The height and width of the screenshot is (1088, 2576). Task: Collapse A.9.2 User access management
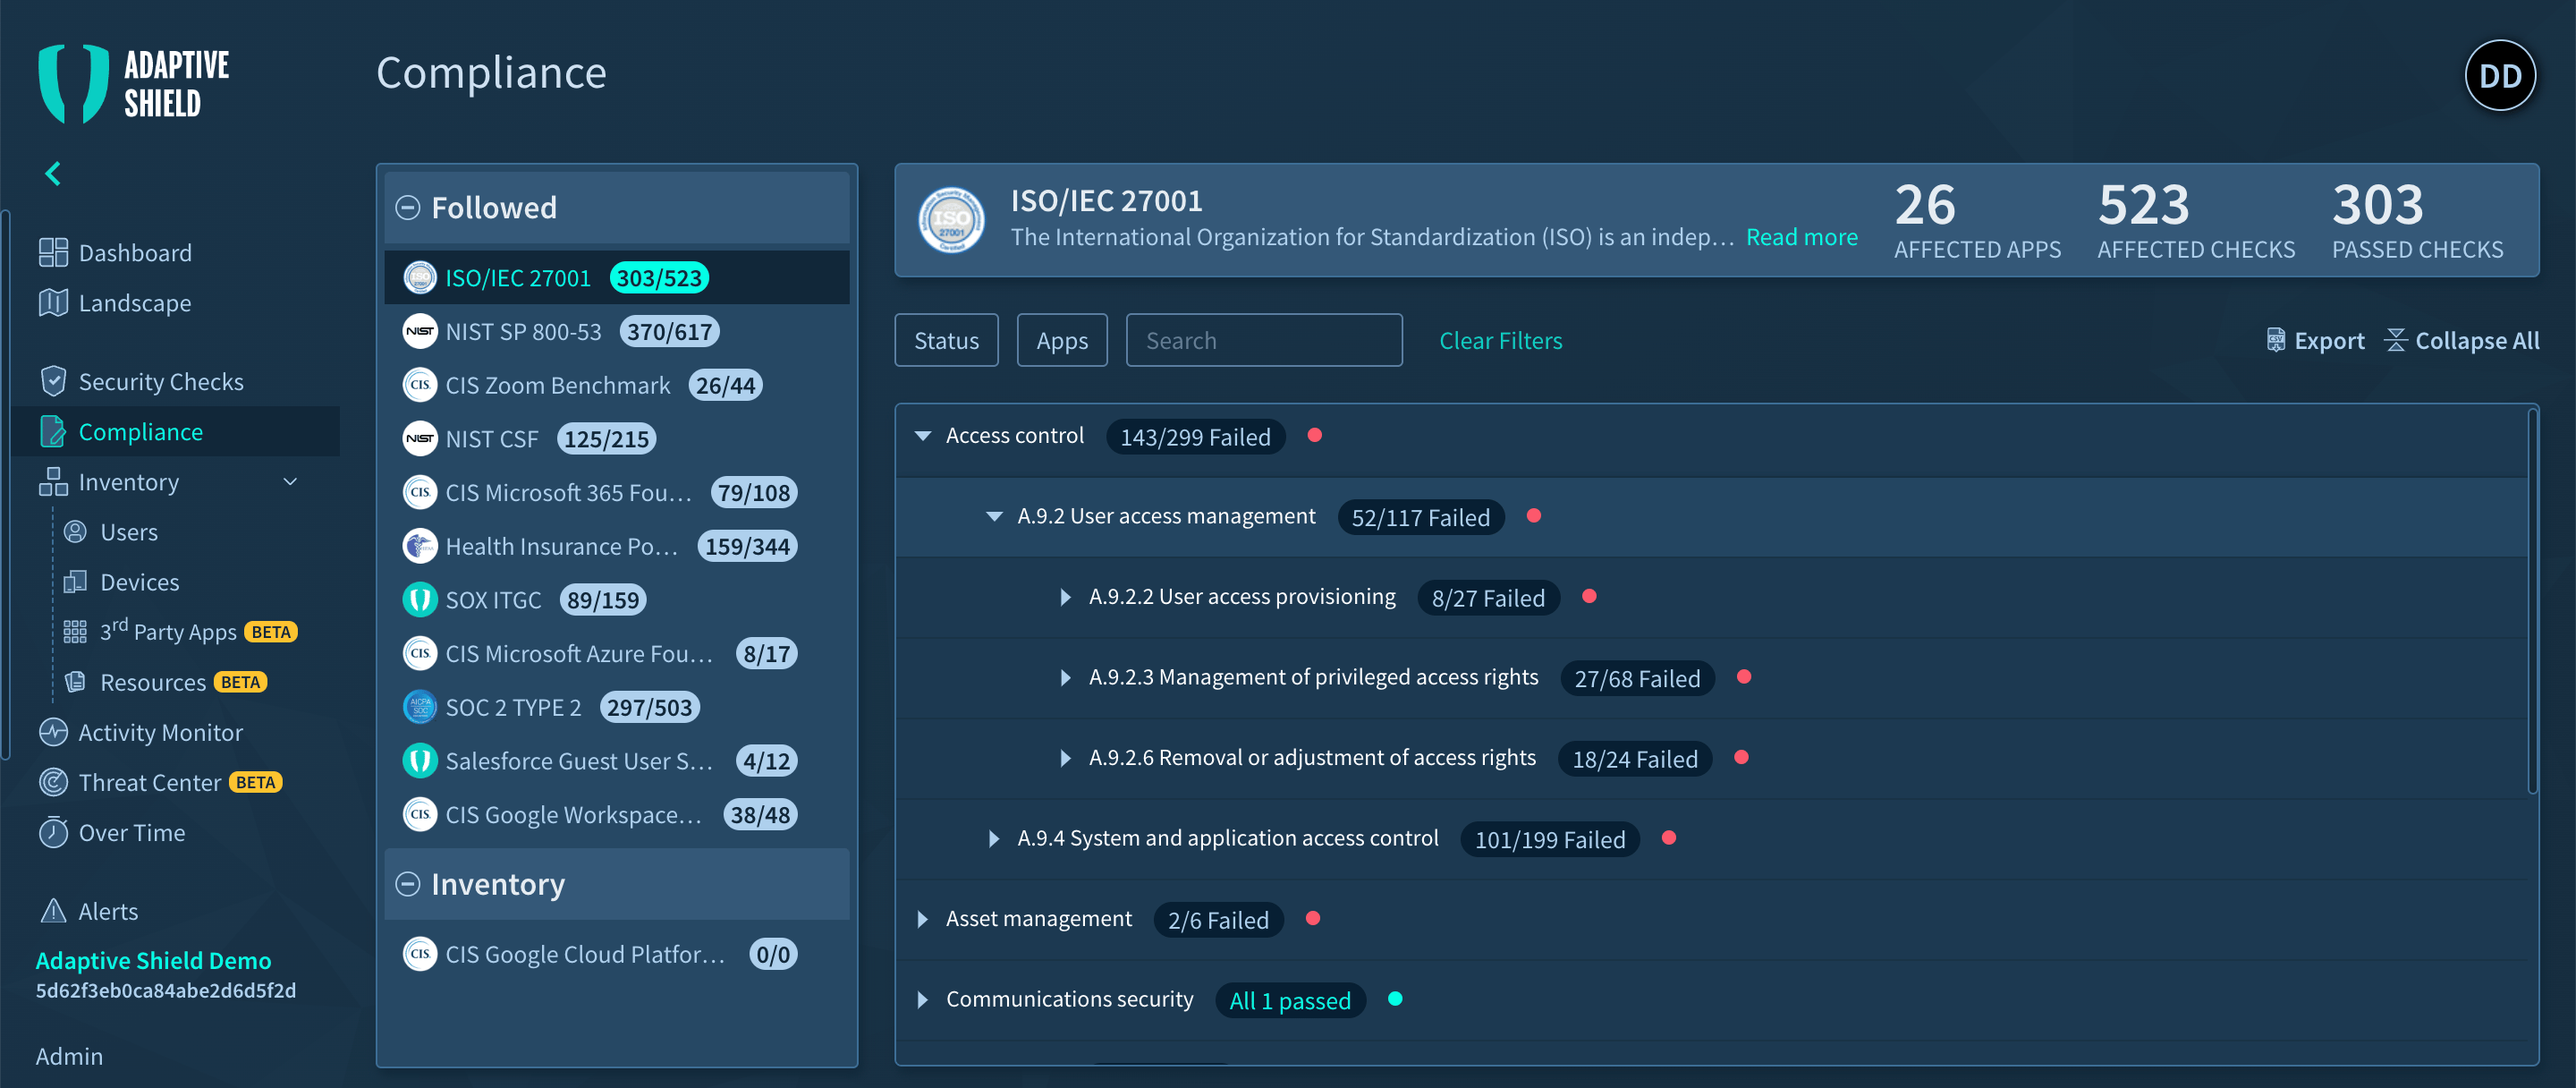point(994,517)
